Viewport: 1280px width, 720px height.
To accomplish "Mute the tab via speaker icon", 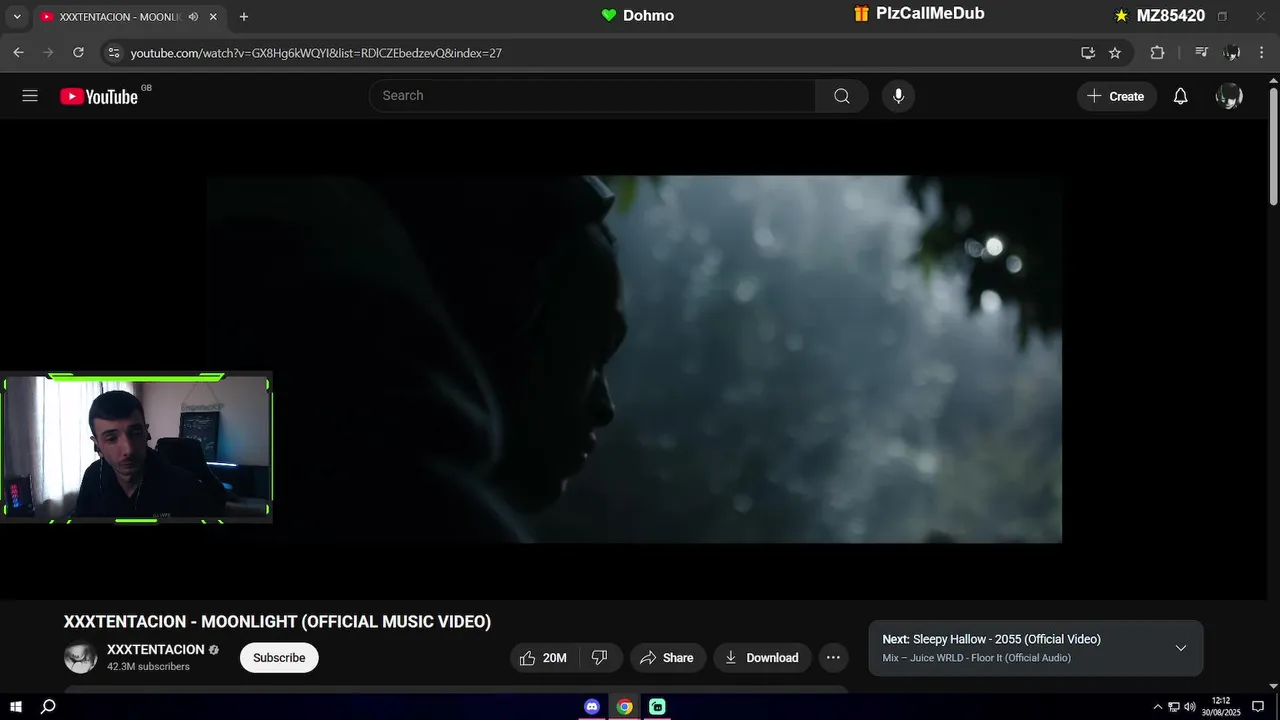I will click(x=193, y=17).
